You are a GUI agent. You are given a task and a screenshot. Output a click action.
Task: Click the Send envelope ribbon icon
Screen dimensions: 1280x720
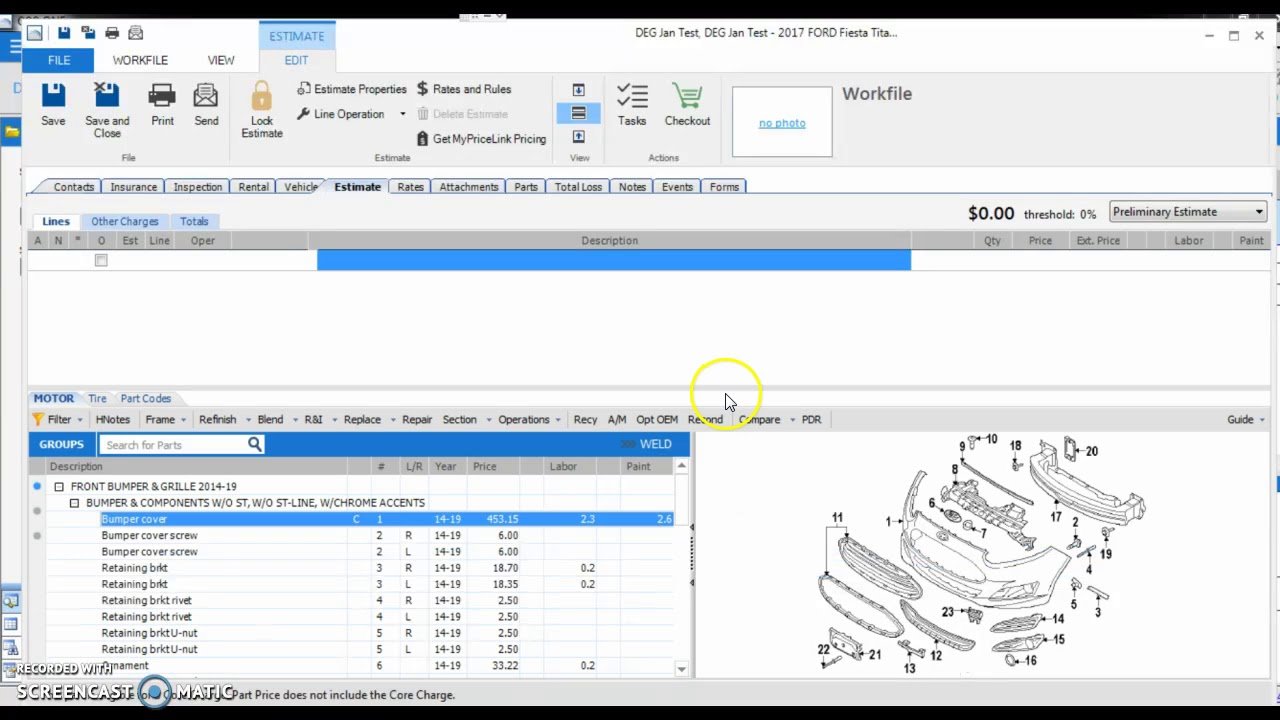tap(206, 96)
